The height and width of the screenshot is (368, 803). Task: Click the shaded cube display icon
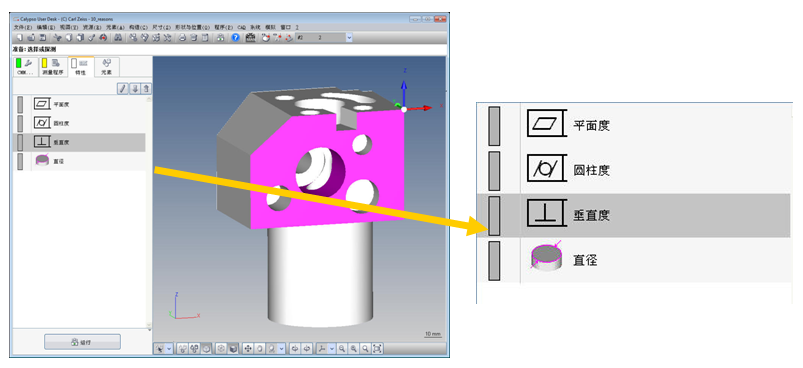pos(233,349)
